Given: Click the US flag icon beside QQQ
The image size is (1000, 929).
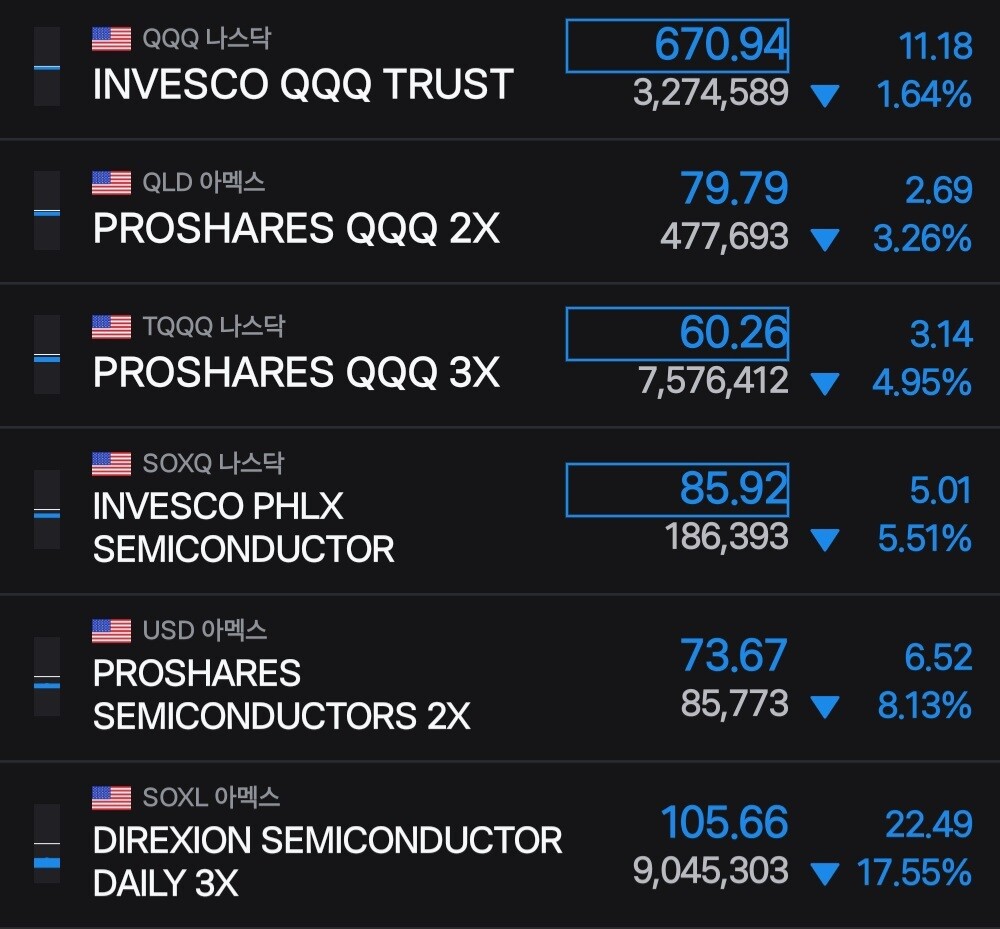Looking at the screenshot, I should click(112, 39).
